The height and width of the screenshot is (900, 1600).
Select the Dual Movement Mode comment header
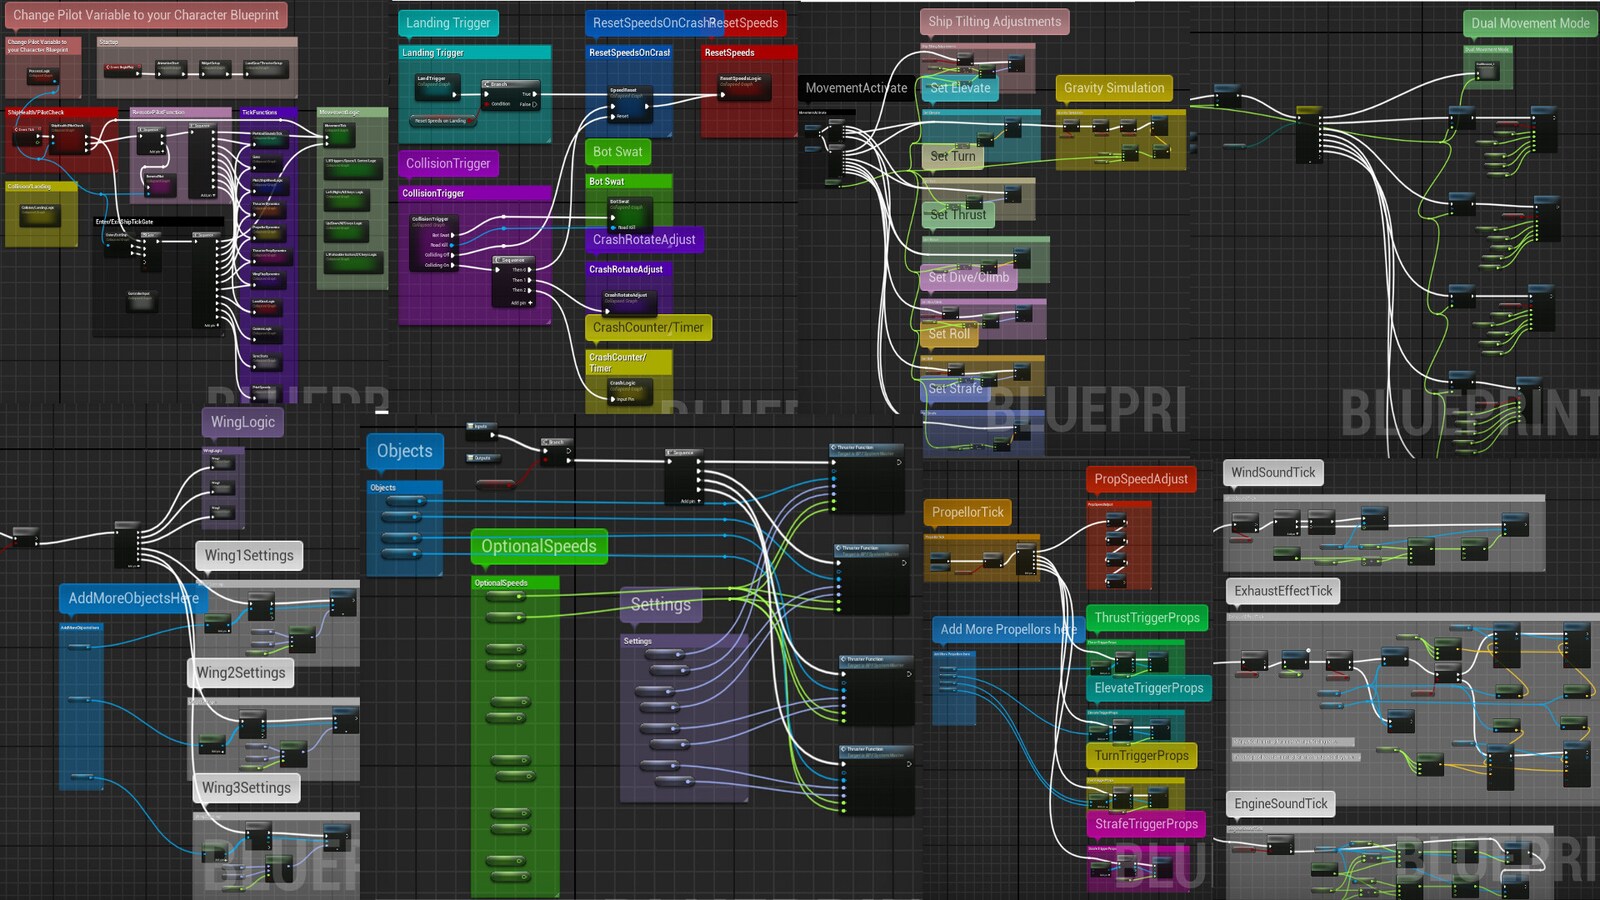(x=1530, y=22)
